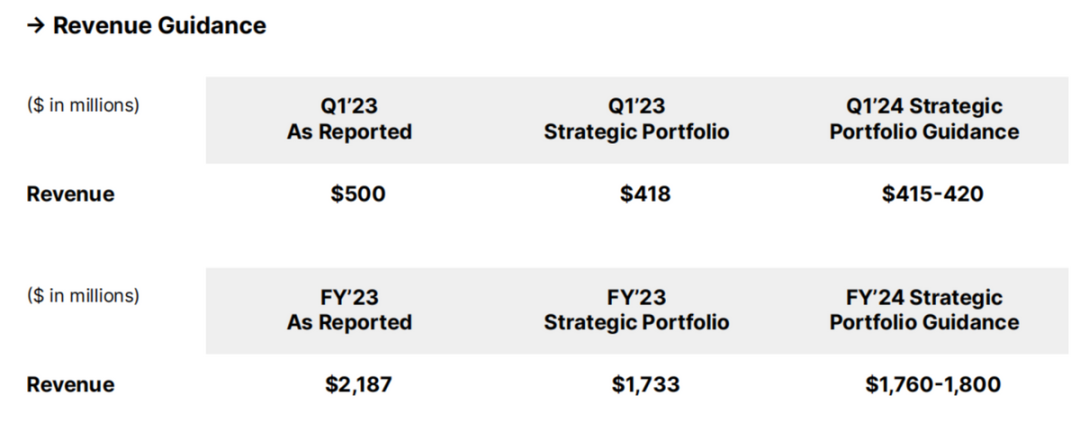Select the FY'24 Strategic Portfolio Guidance header
1080x441 pixels.
tap(924, 310)
